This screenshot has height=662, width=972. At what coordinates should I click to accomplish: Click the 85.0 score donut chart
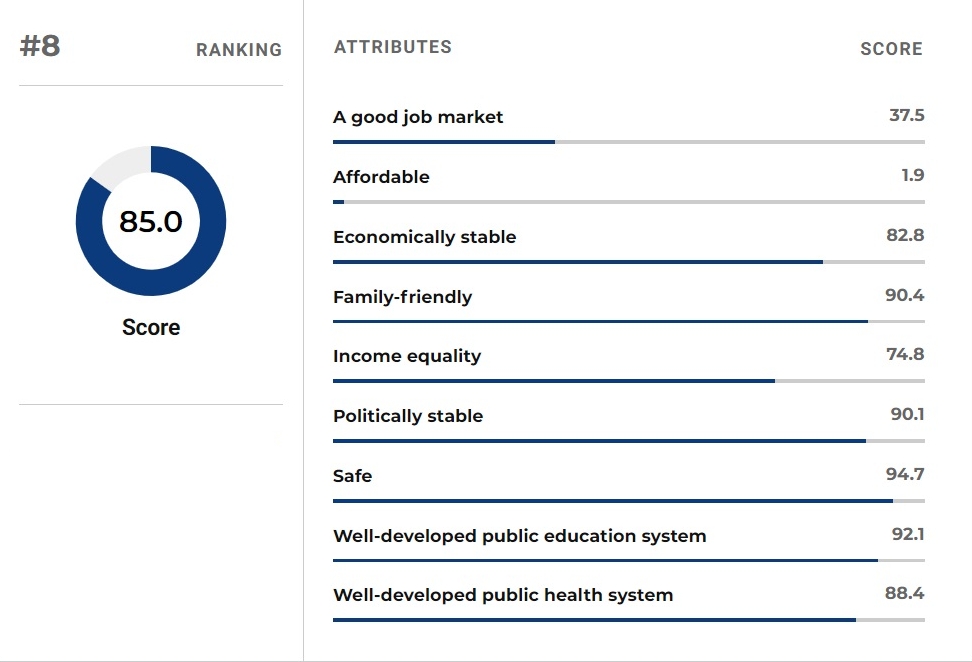tap(151, 221)
